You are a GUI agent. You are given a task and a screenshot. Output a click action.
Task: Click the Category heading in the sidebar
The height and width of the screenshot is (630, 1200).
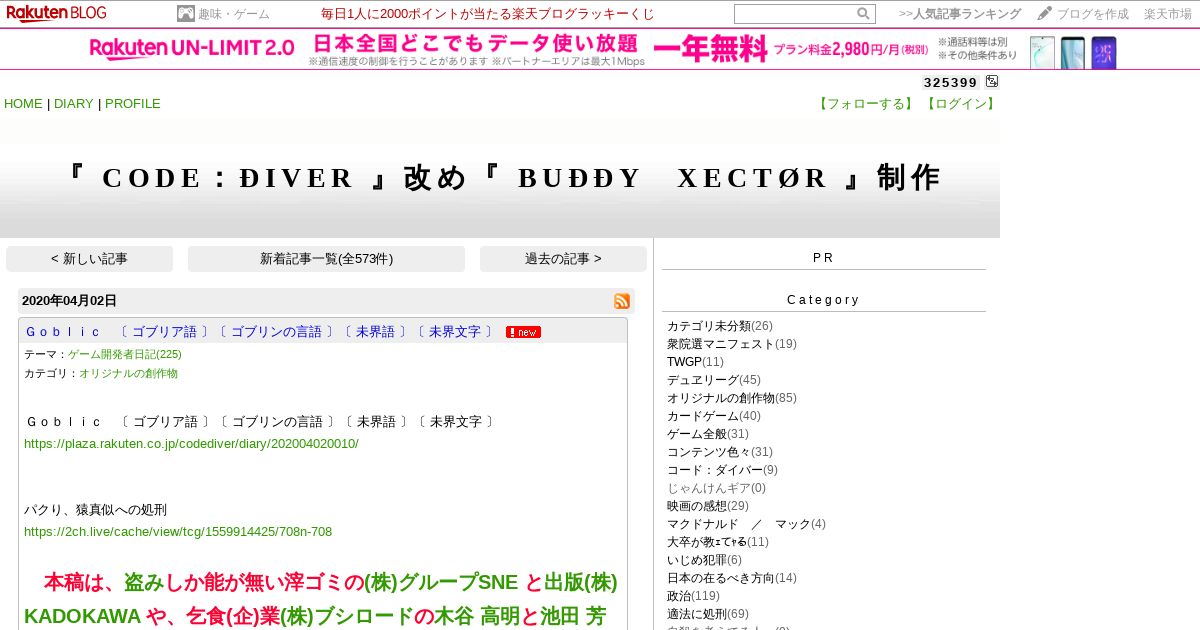point(823,300)
